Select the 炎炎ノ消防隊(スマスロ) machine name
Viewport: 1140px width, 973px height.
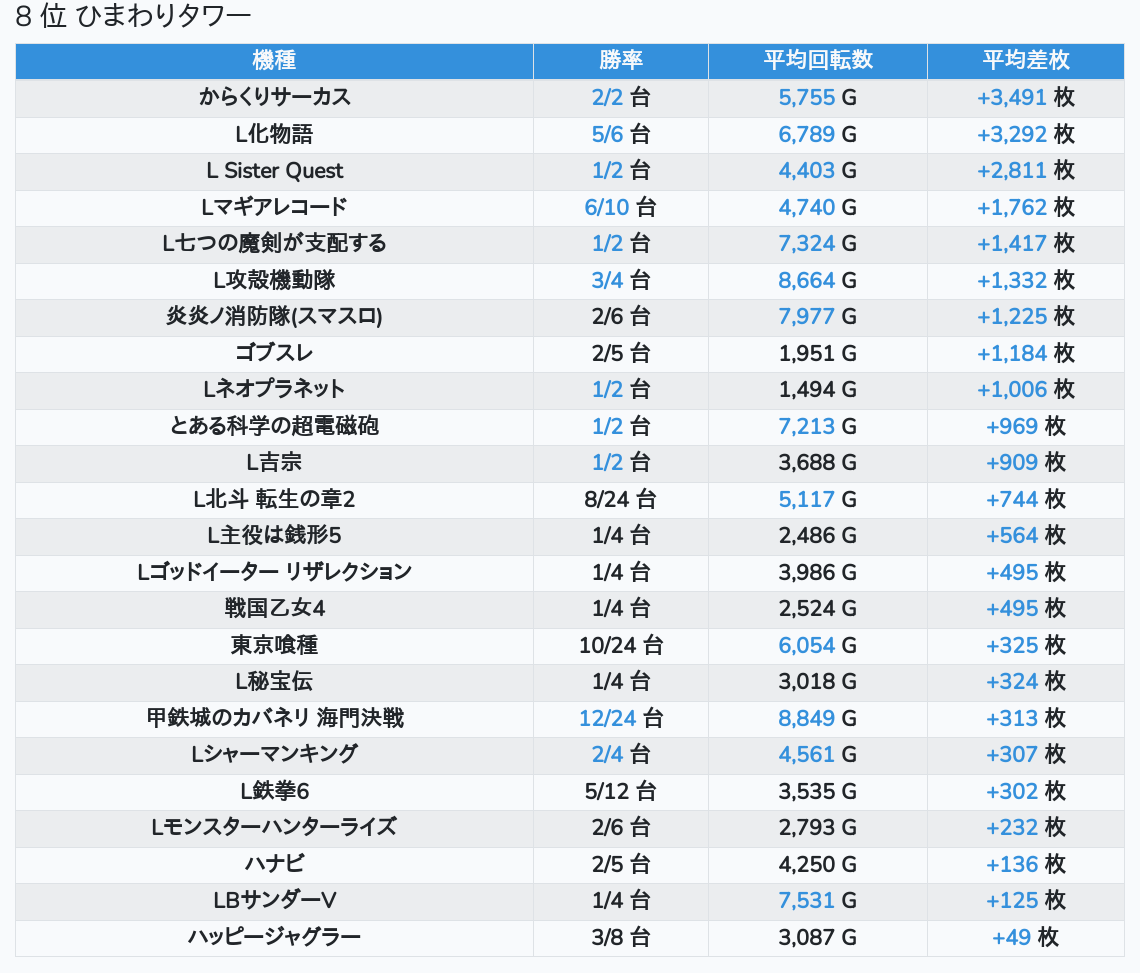274,316
